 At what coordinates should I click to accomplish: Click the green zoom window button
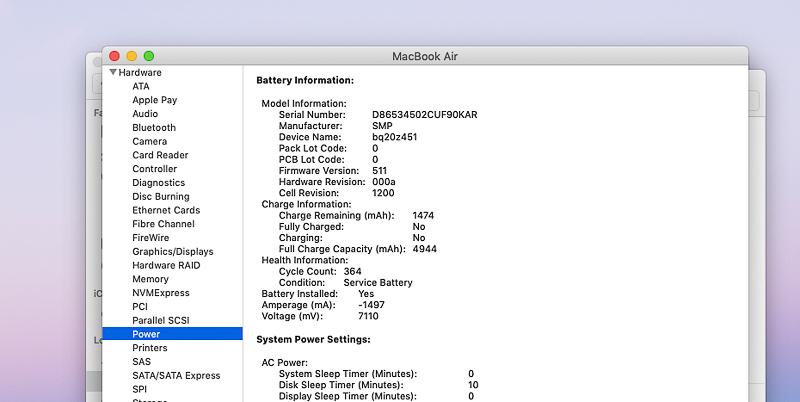[x=148, y=56]
